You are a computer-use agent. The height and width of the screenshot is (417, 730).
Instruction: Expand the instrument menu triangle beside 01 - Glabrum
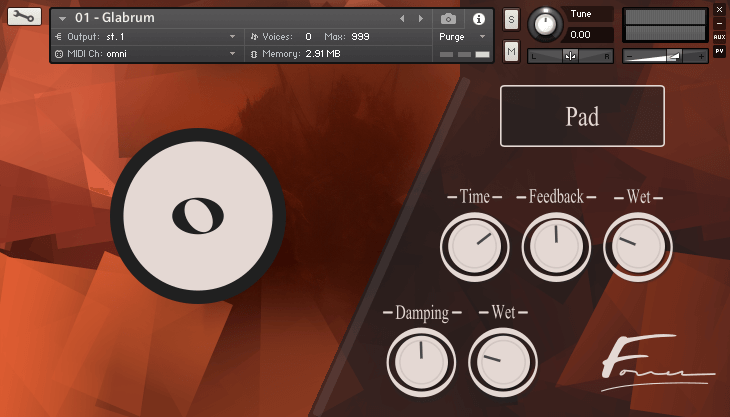[62, 19]
